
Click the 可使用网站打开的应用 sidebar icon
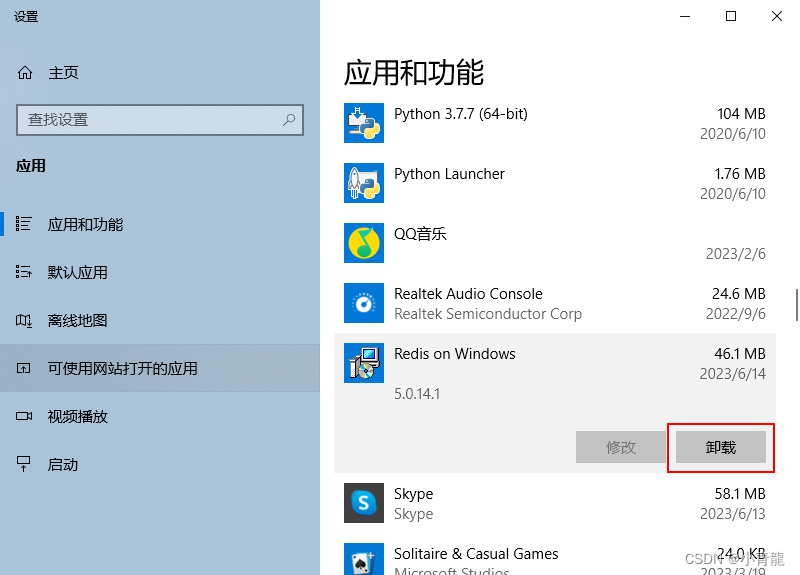point(23,368)
